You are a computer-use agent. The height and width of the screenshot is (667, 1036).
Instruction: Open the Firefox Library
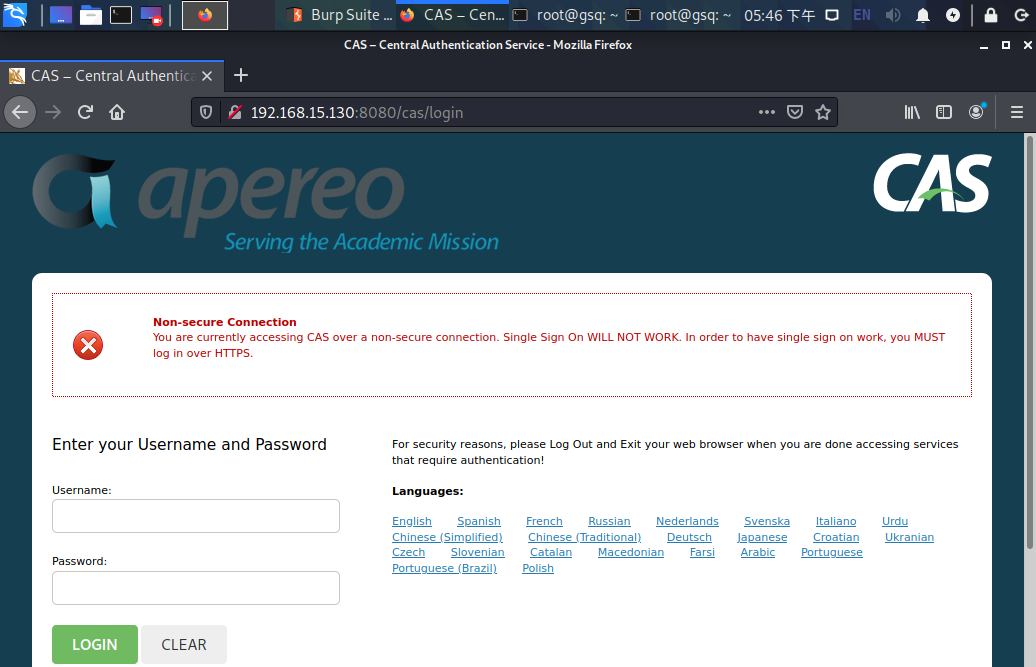click(x=911, y=112)
